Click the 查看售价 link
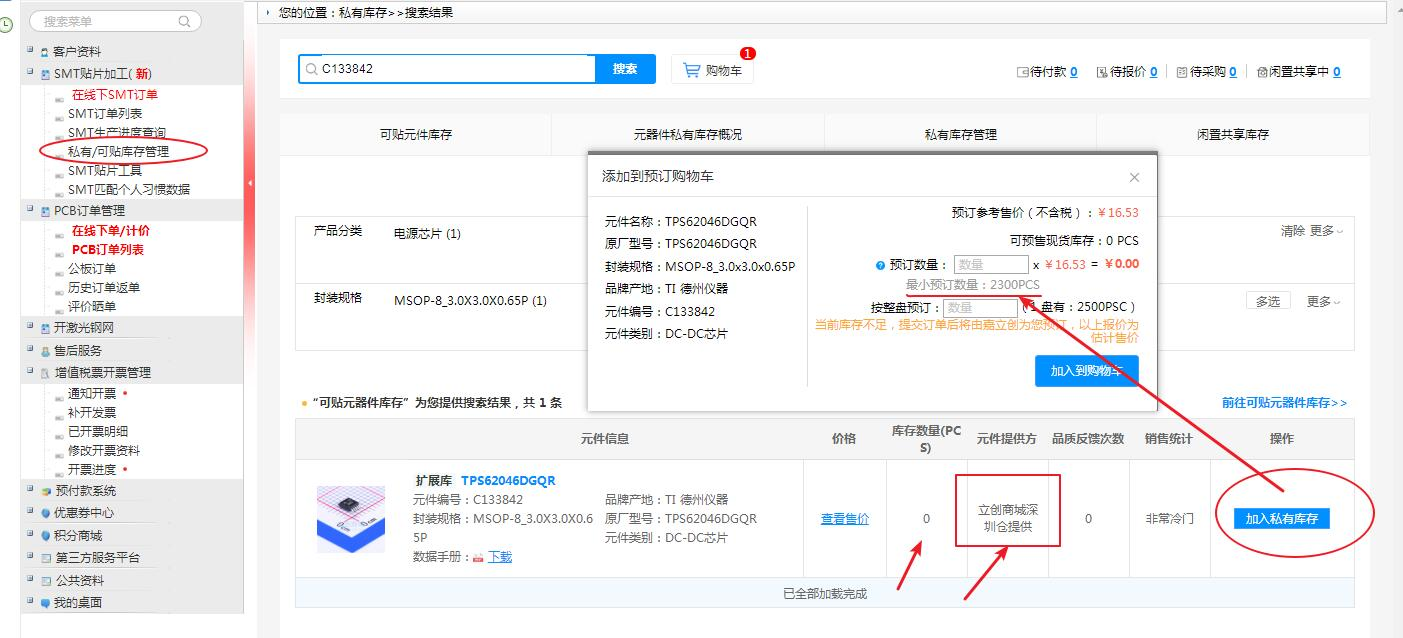The height and width of the screenshot is (638, 1403). pos(844,519)
